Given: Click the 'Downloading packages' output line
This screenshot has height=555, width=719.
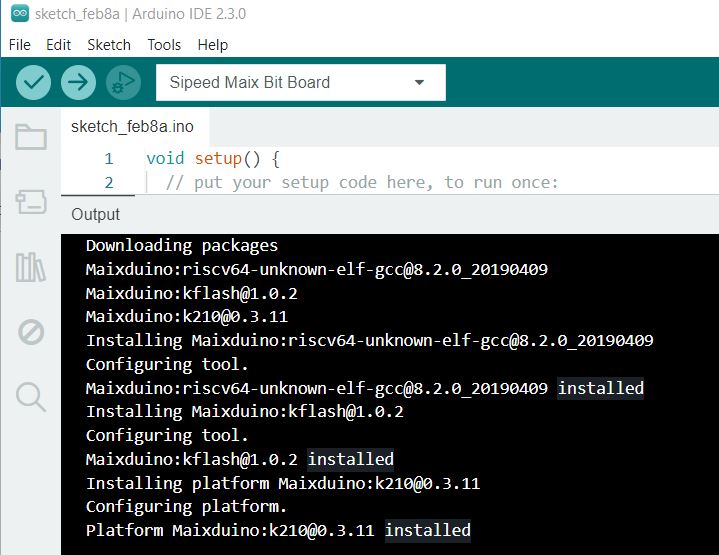Looking at the screenshot, I should pyautogui.click(x=182, y=245).
